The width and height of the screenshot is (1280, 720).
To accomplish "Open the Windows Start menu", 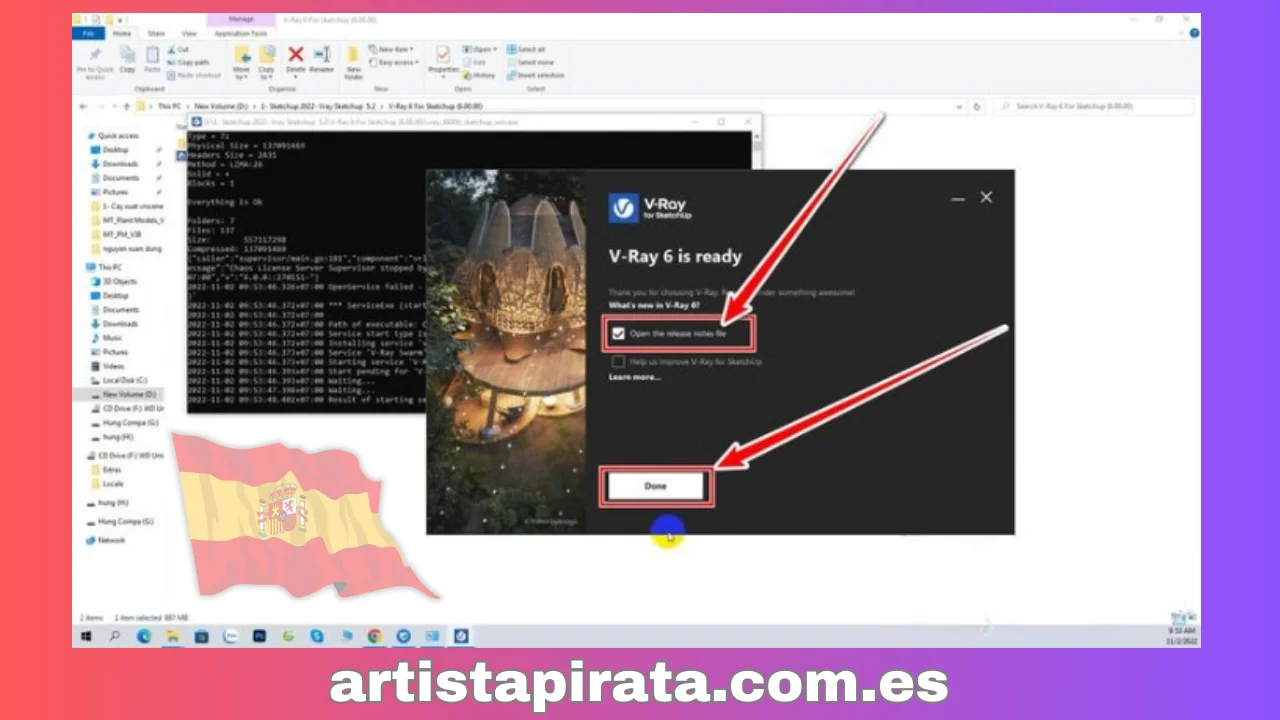I will [x=86, y=636].
